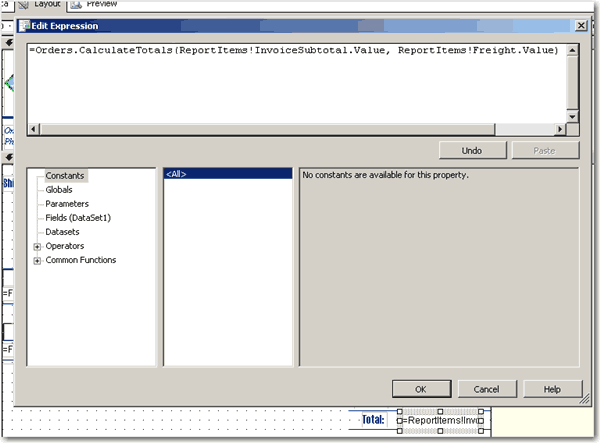Click the expression editor's vertical scroll up arrow
Viewport: 600px width, 443px height.
point(572,50)
